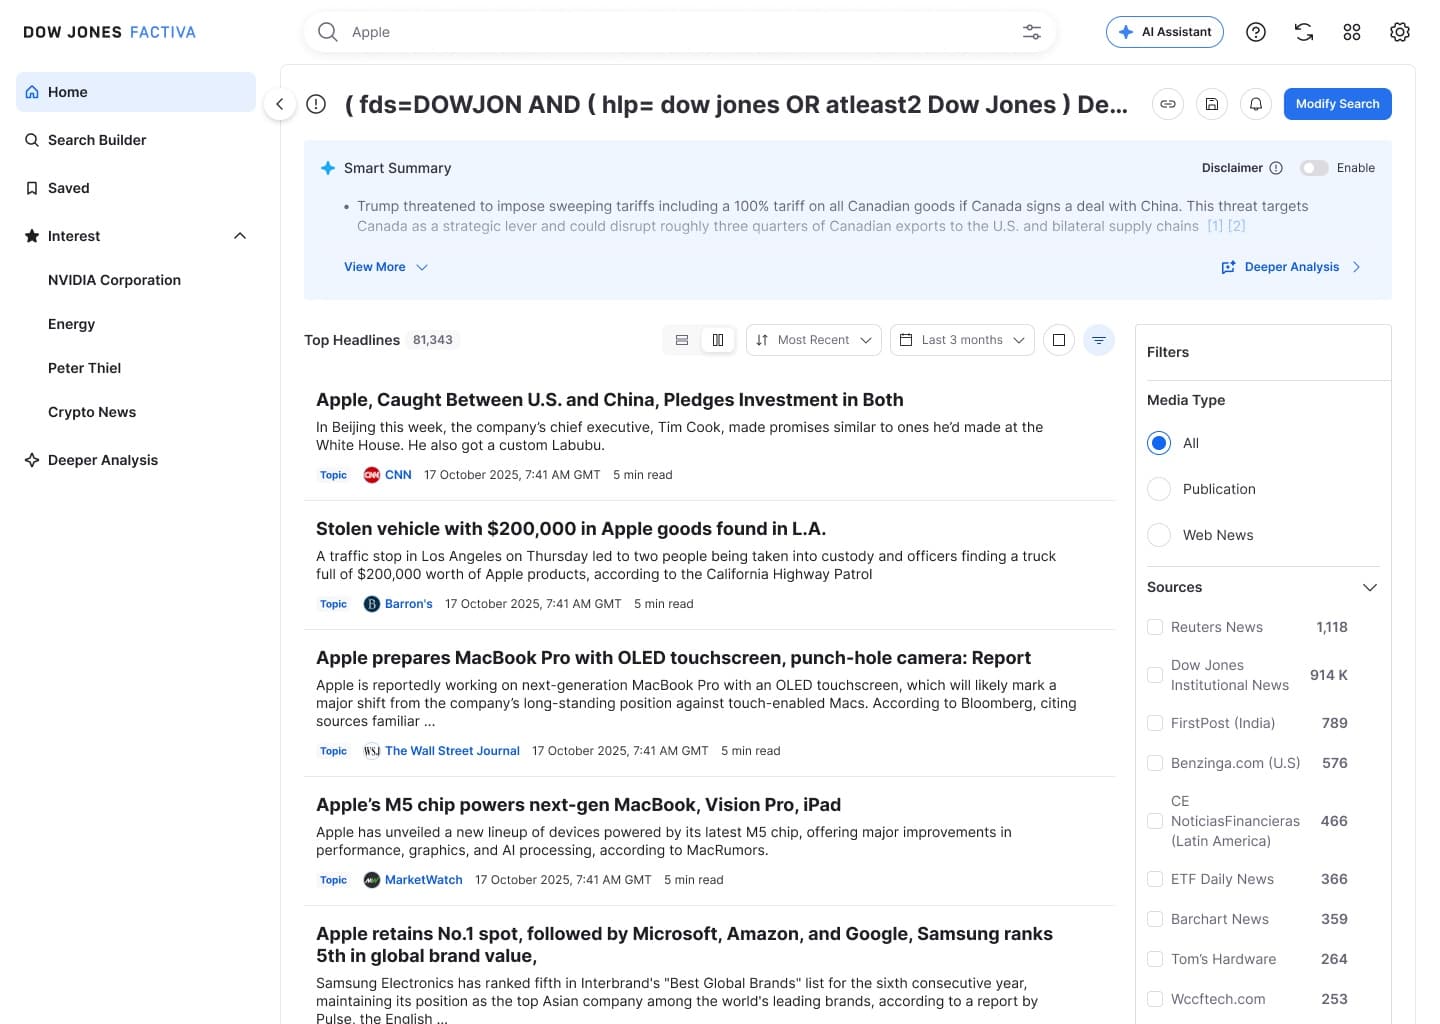Click the Dow Jones Factiva logo
Image resolution: width=1440 pixels, height=1024 pixels.
pos(109,32)
